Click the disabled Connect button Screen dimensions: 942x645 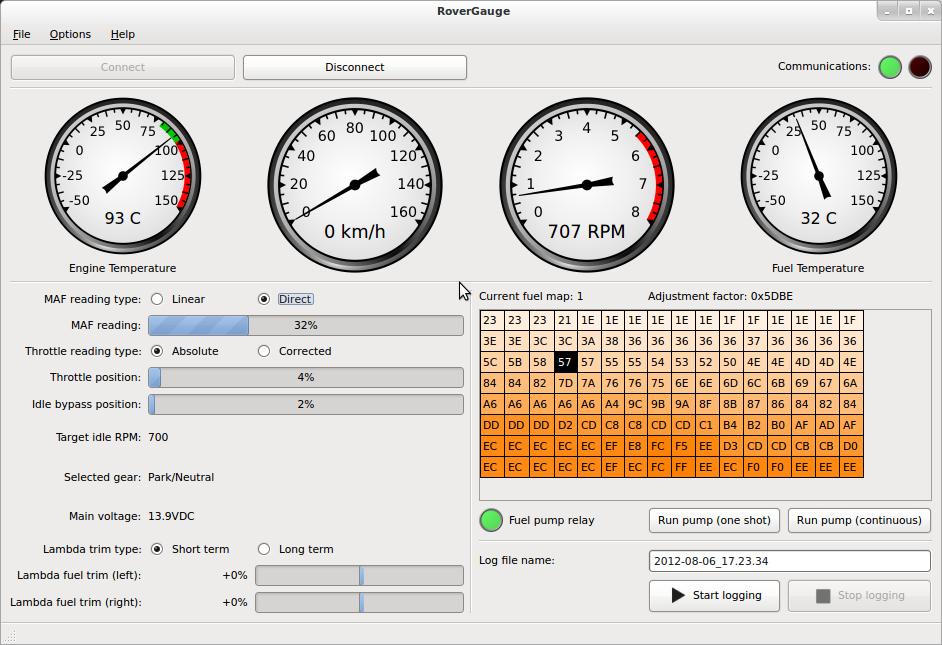click(x=123, y=67)
